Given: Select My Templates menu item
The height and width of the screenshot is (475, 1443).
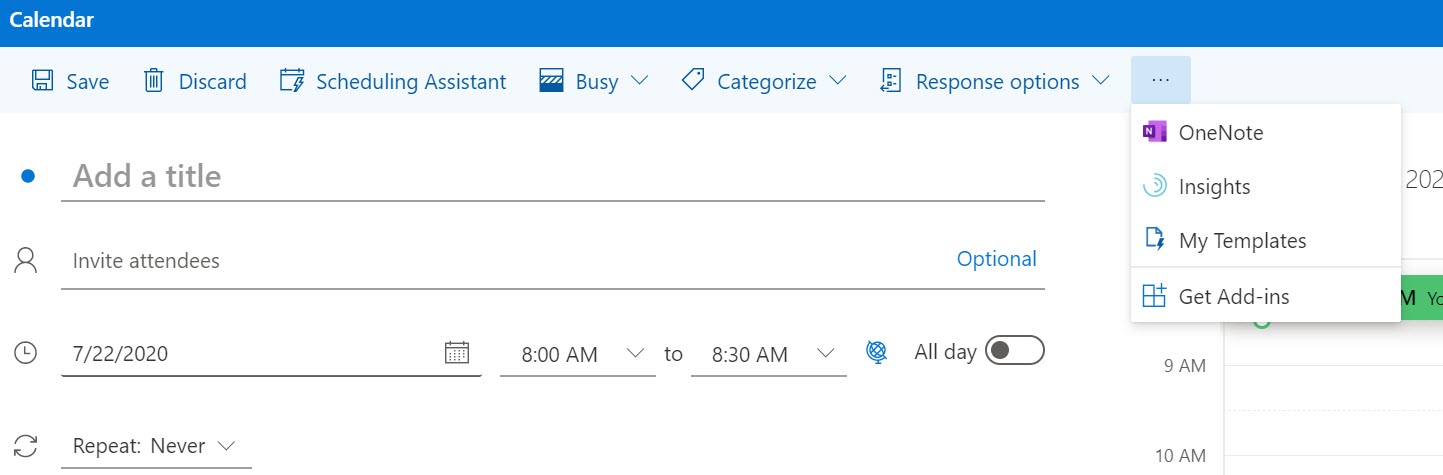Looking at the screenshot, I should [1242, 241].
